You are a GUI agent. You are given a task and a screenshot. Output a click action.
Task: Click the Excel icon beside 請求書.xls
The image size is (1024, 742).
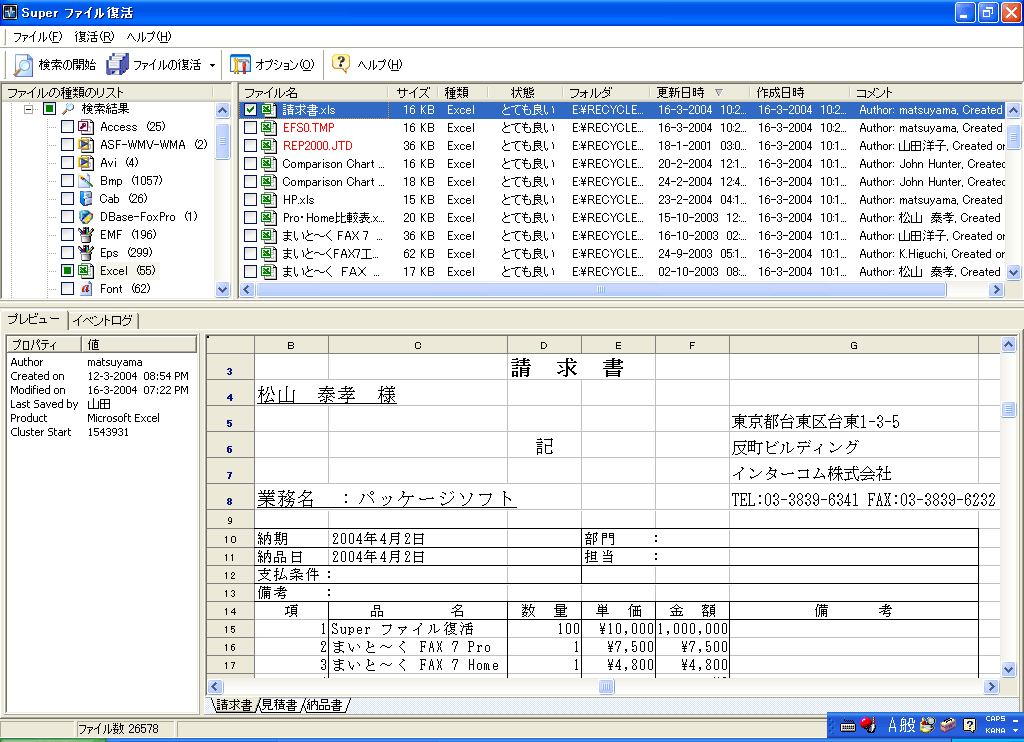pyautogui.click(x=268, y=110)
